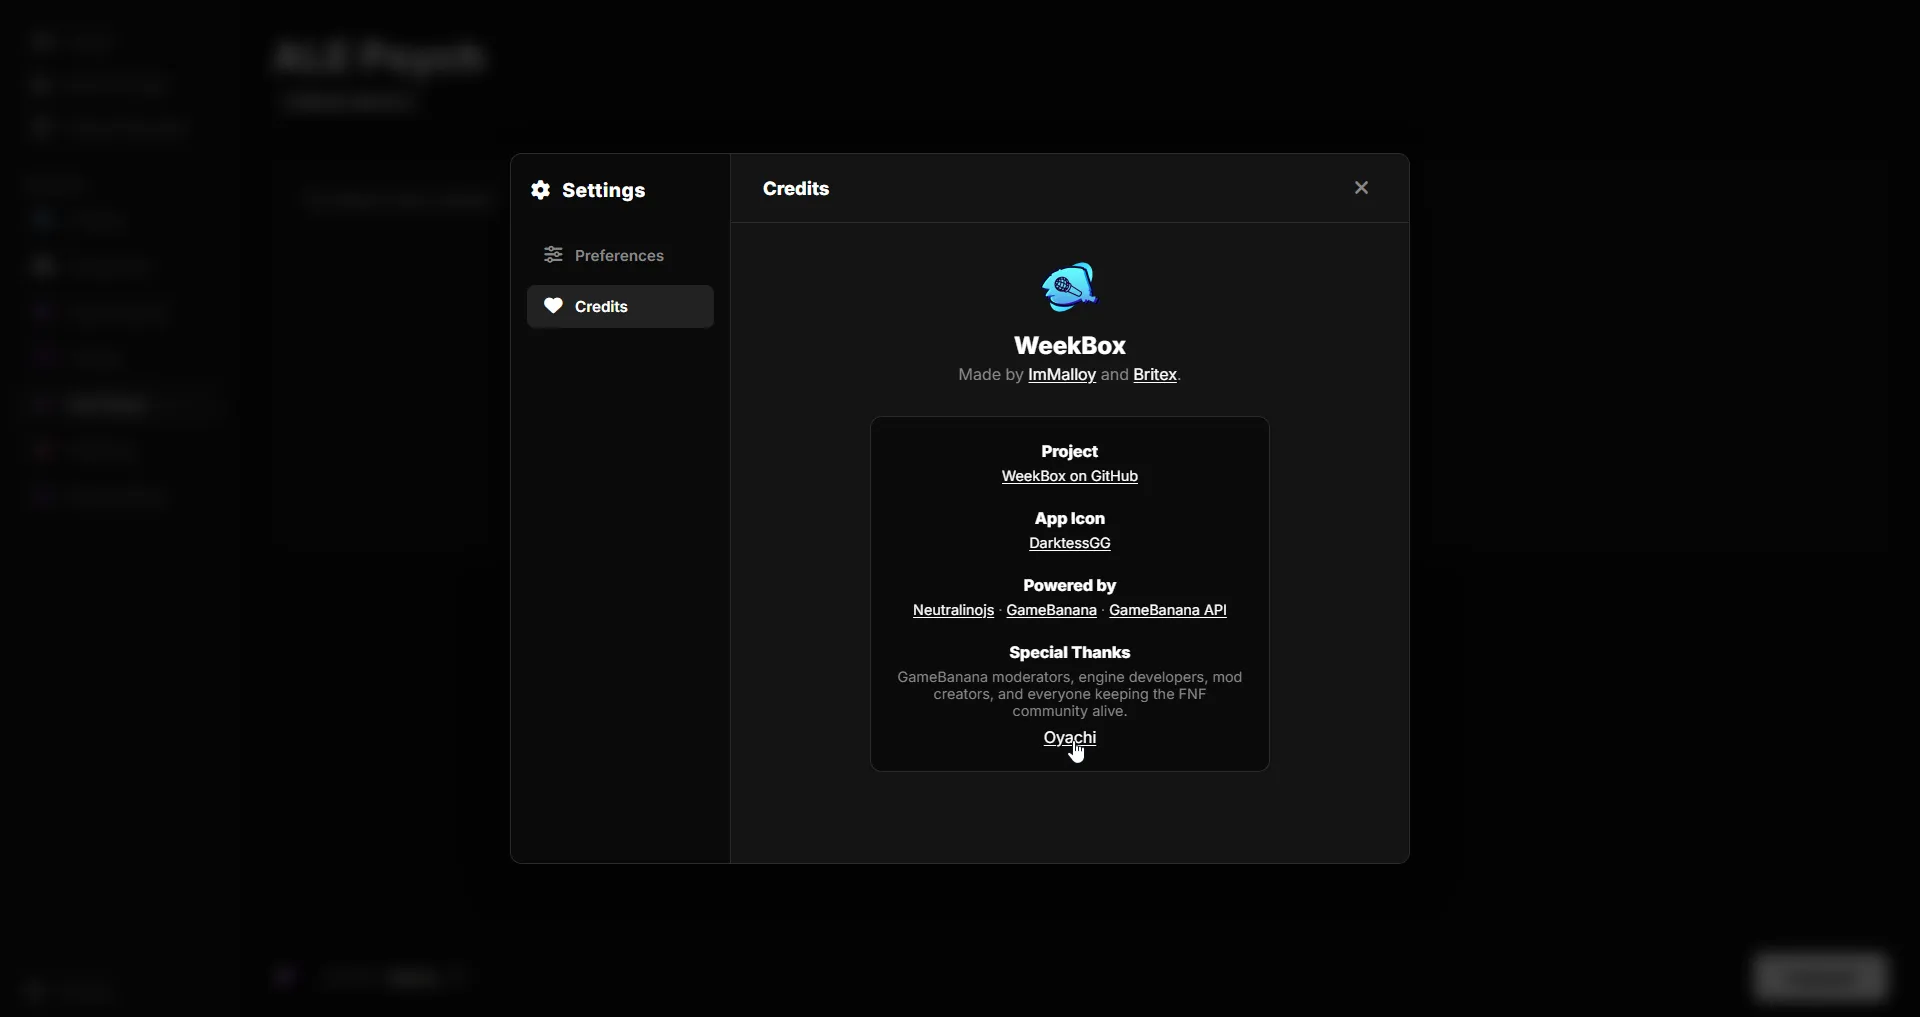The height and width of the screenshot is (1017, 1920).
Task: Click the Preferences sliders icon
Action: (x=553, y=256)
